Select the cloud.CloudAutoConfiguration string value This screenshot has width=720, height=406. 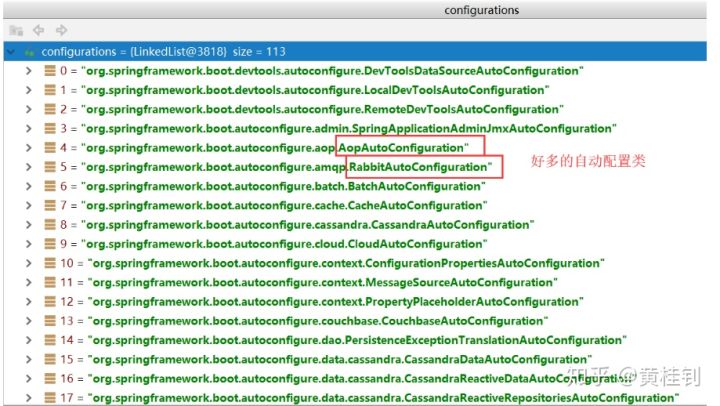click(284, 244)
